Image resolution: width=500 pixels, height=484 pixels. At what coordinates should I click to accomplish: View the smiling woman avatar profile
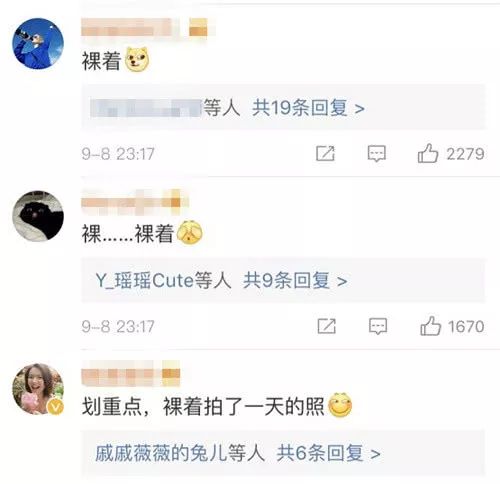38,389
